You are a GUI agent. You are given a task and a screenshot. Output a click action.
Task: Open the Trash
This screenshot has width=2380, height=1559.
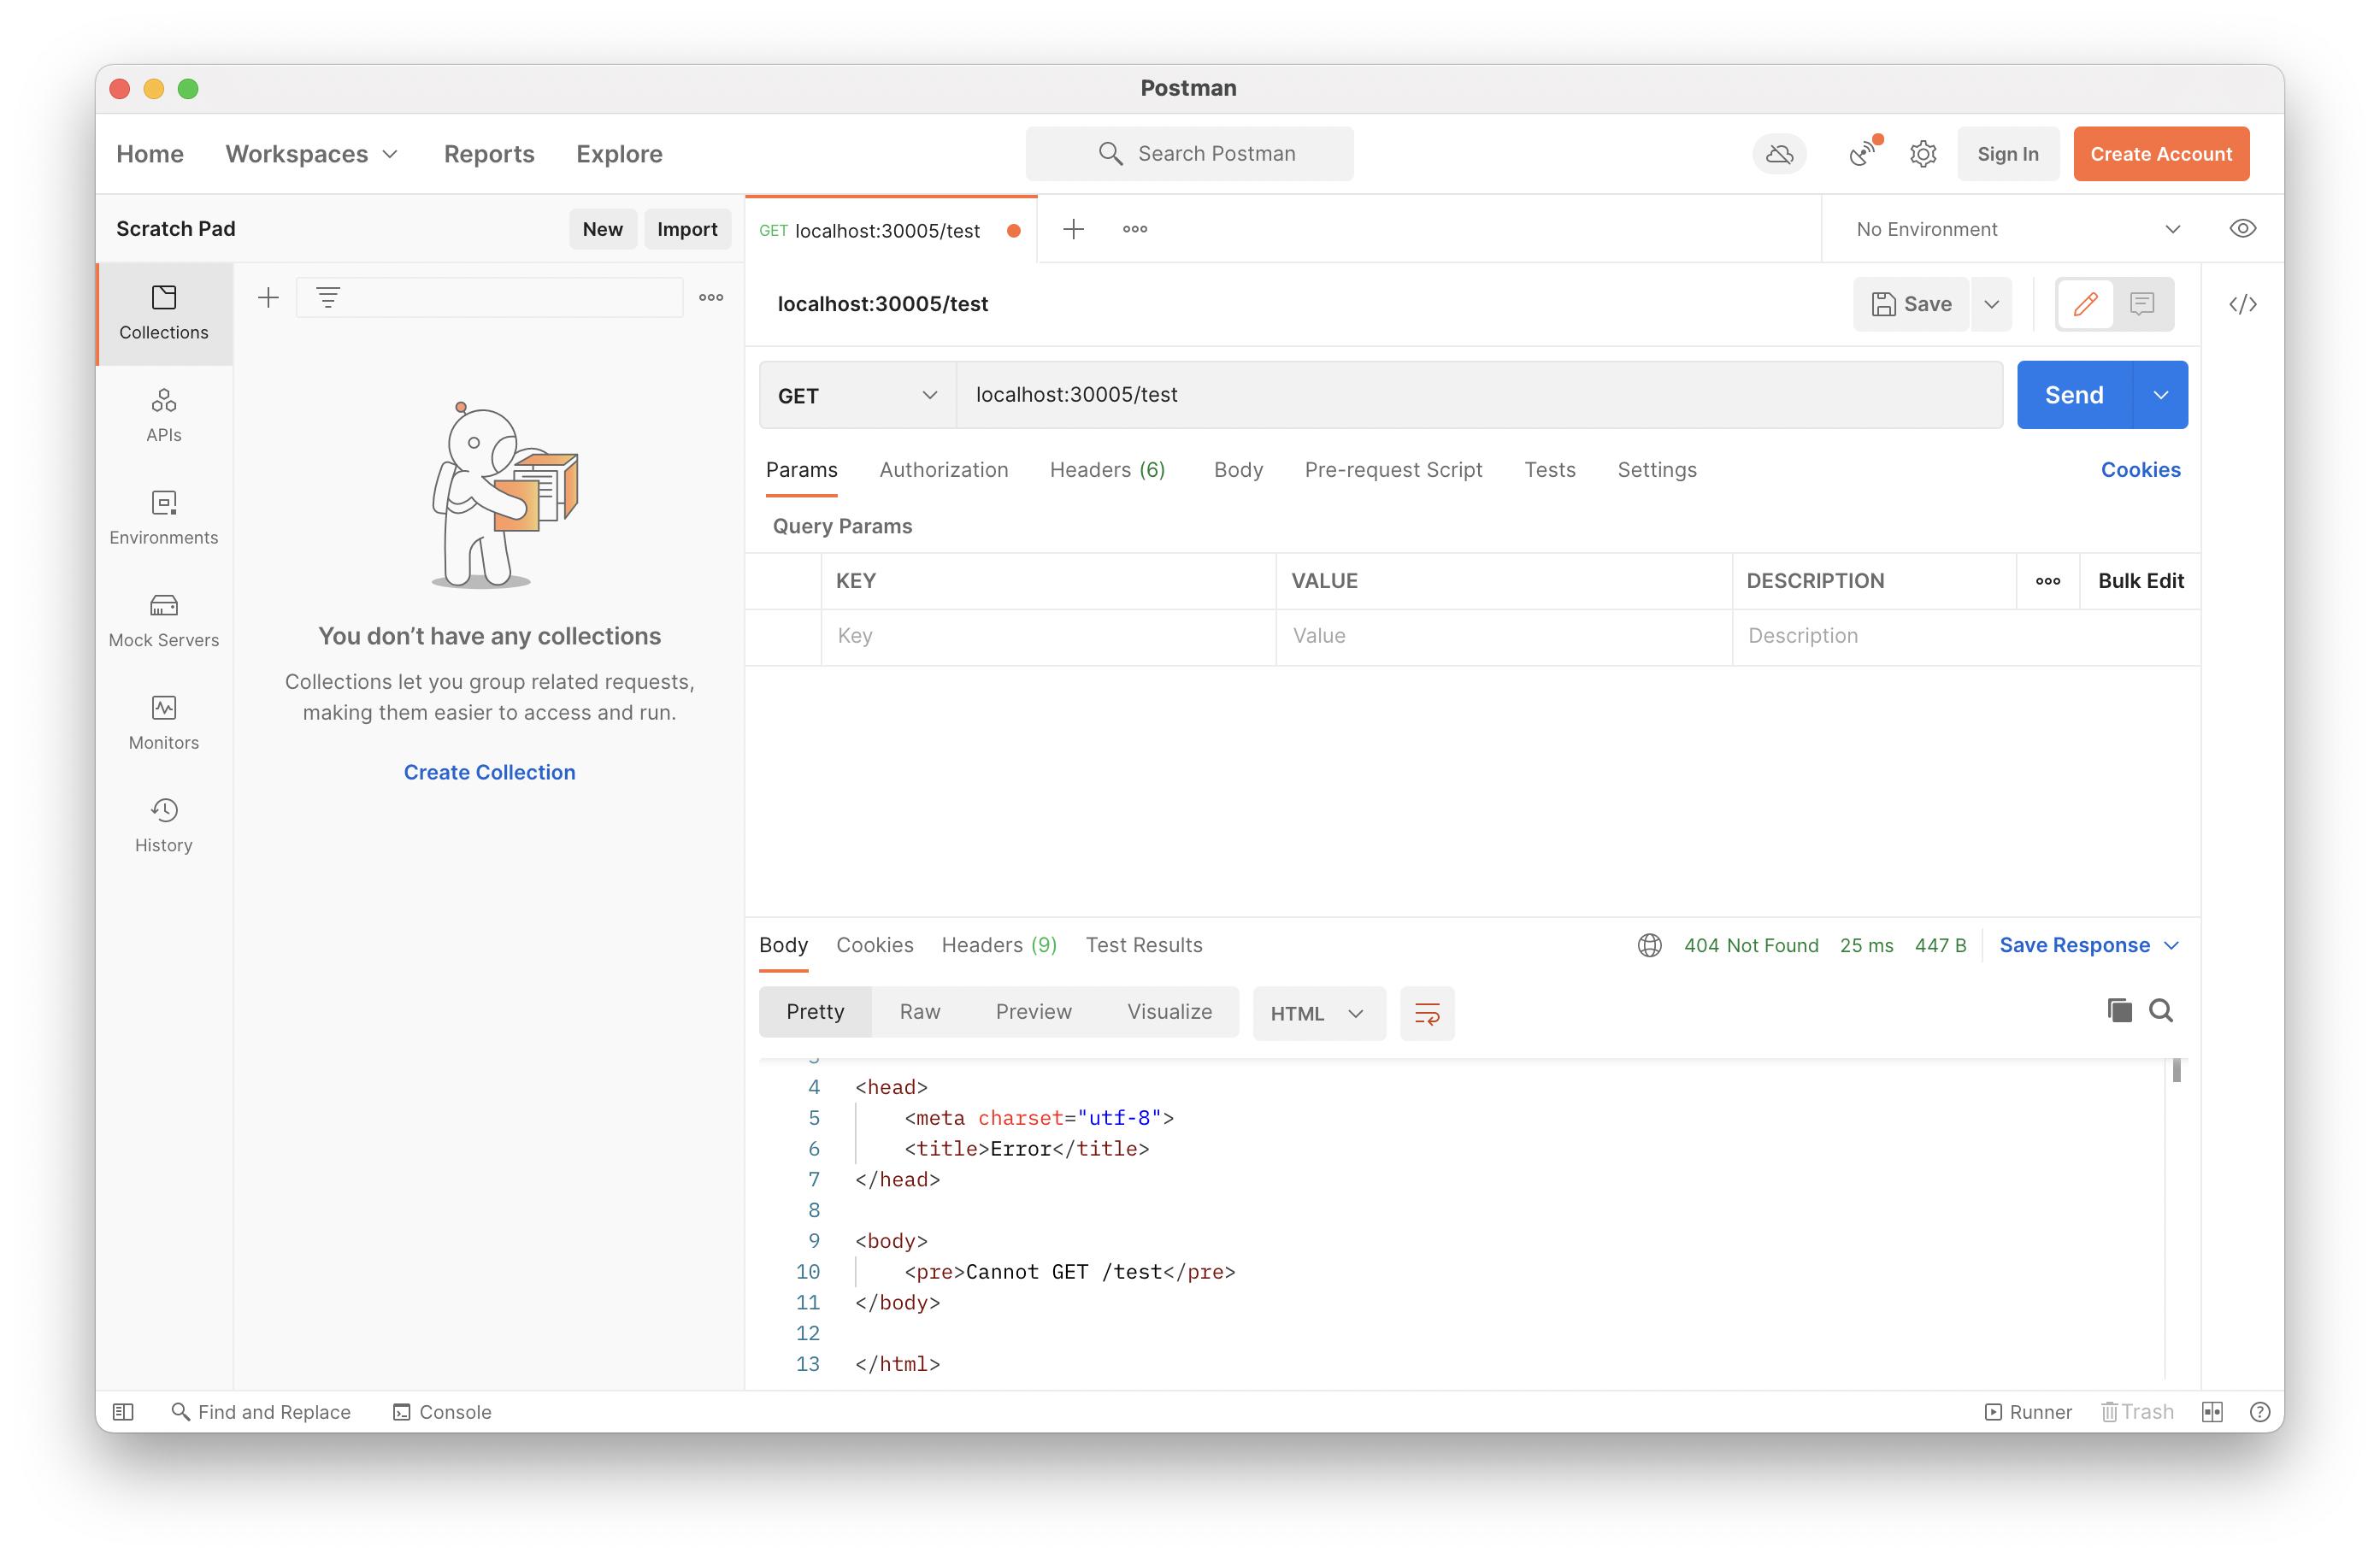pyautogui.click(x=2136, y=1412)
